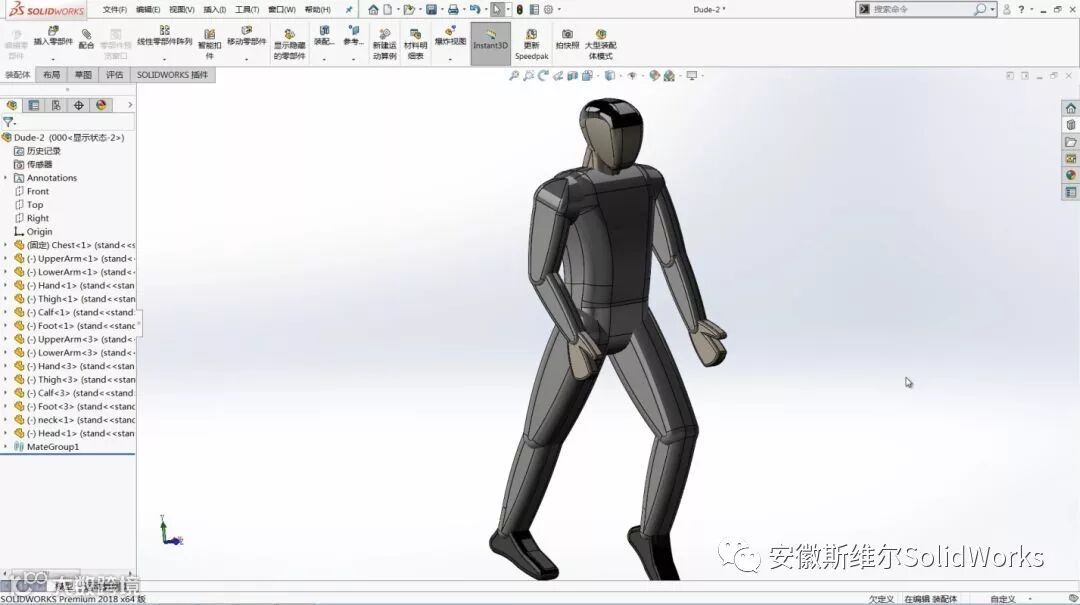Click the Print icon
Image resolution: width=1080 pixels, height=605 pixels.
pyautogui.click(x=453, y=10)
